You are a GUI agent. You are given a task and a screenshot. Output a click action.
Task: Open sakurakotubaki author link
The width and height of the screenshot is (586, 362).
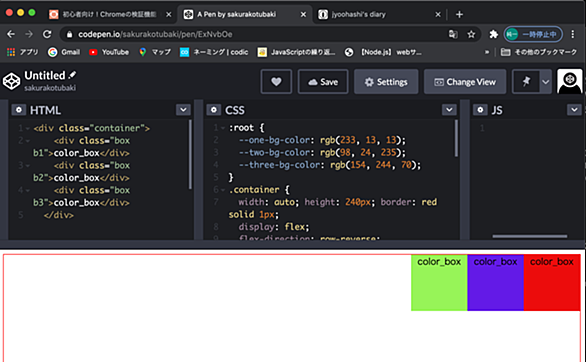[x=50, y=88]
